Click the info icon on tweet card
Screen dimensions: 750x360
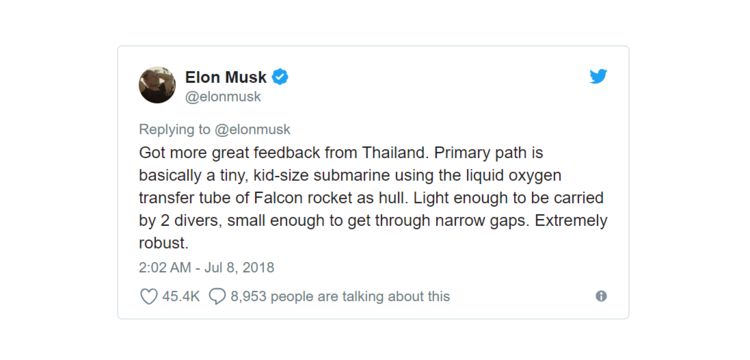click(x=601, y=296)
